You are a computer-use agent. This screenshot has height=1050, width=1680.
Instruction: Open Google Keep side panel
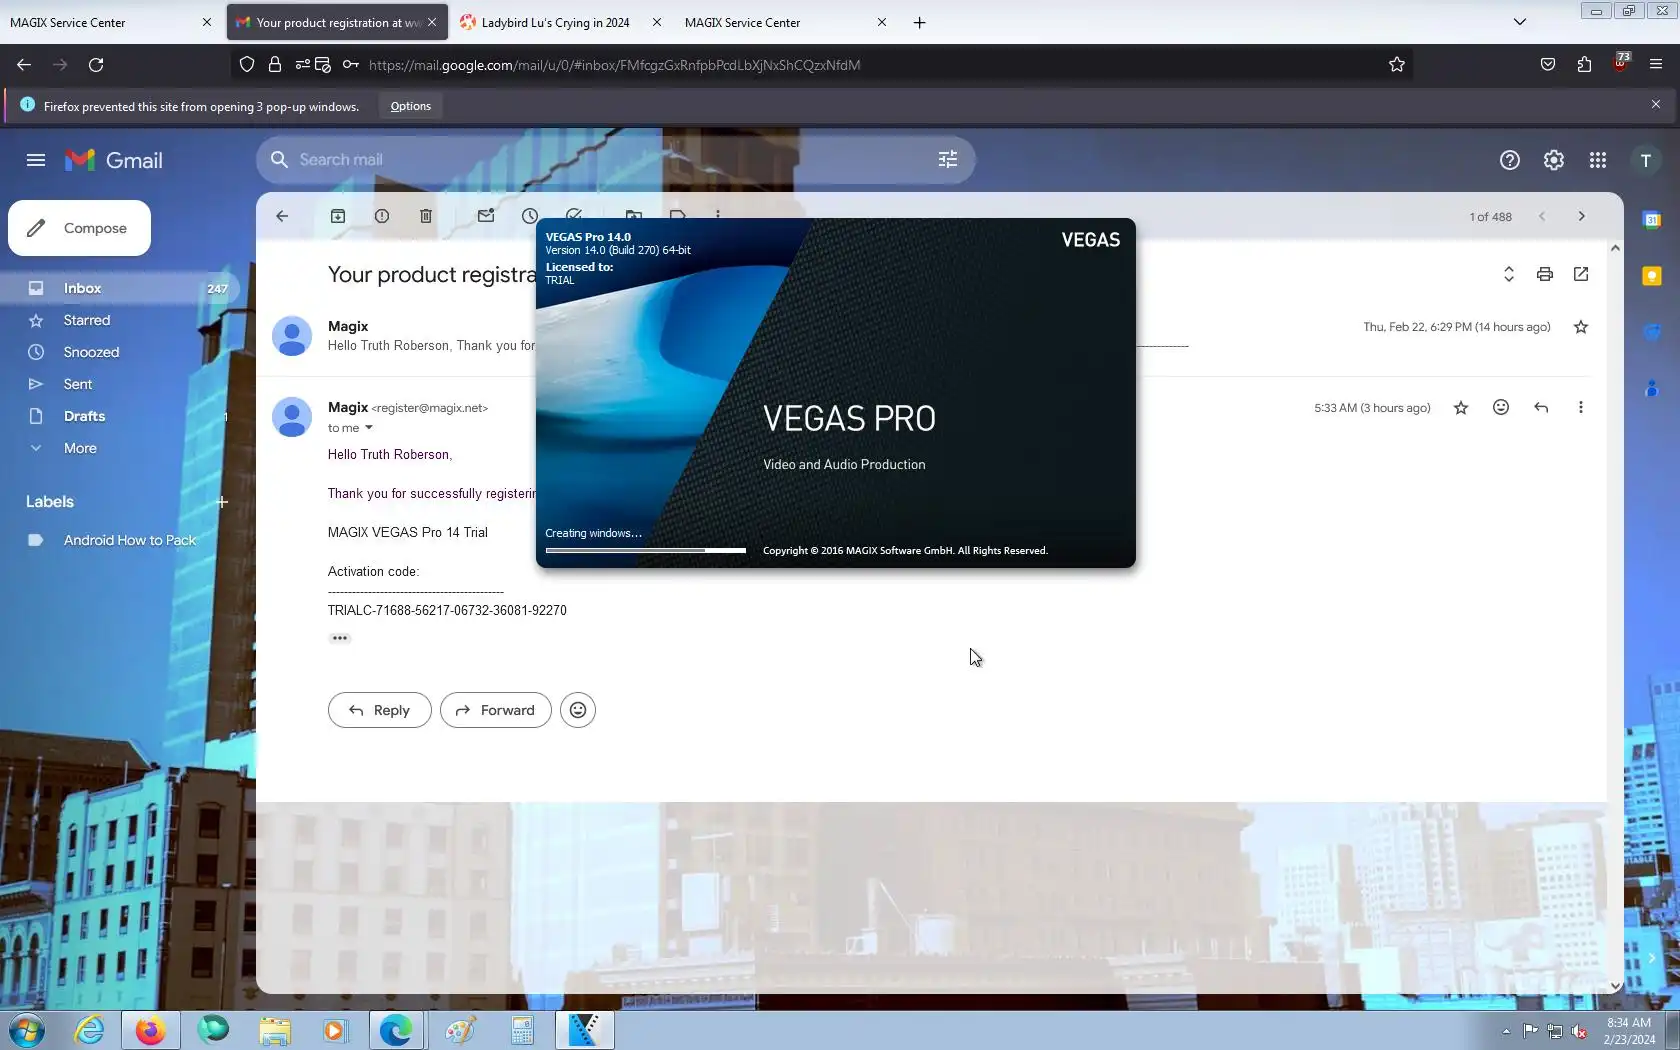(1652, 276)
